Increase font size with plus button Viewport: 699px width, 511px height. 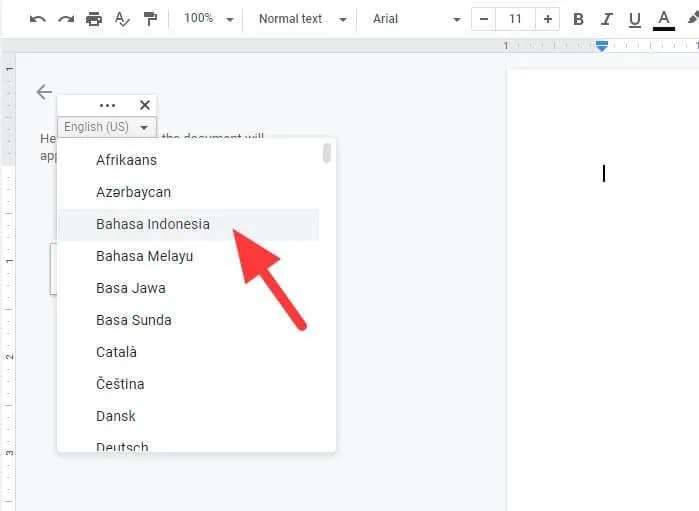point(547,19)
